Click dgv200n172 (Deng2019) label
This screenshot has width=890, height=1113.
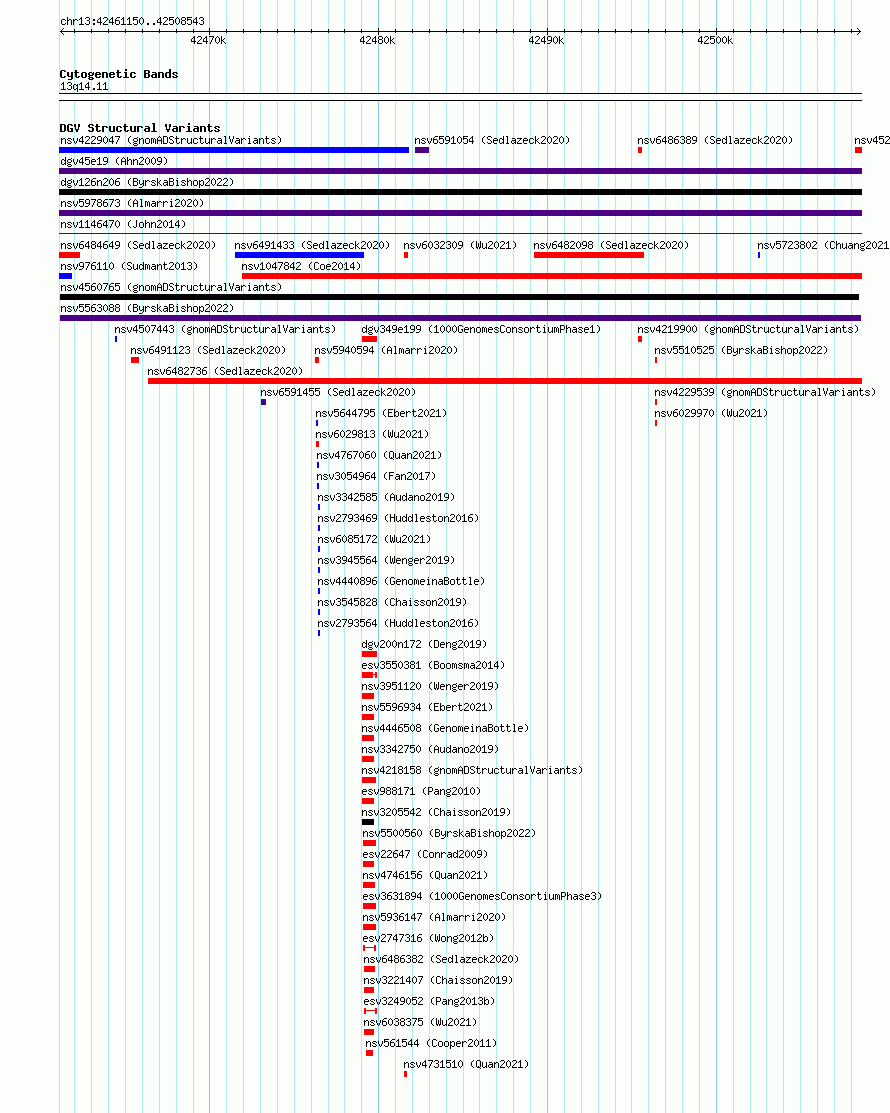coord(424,645)
